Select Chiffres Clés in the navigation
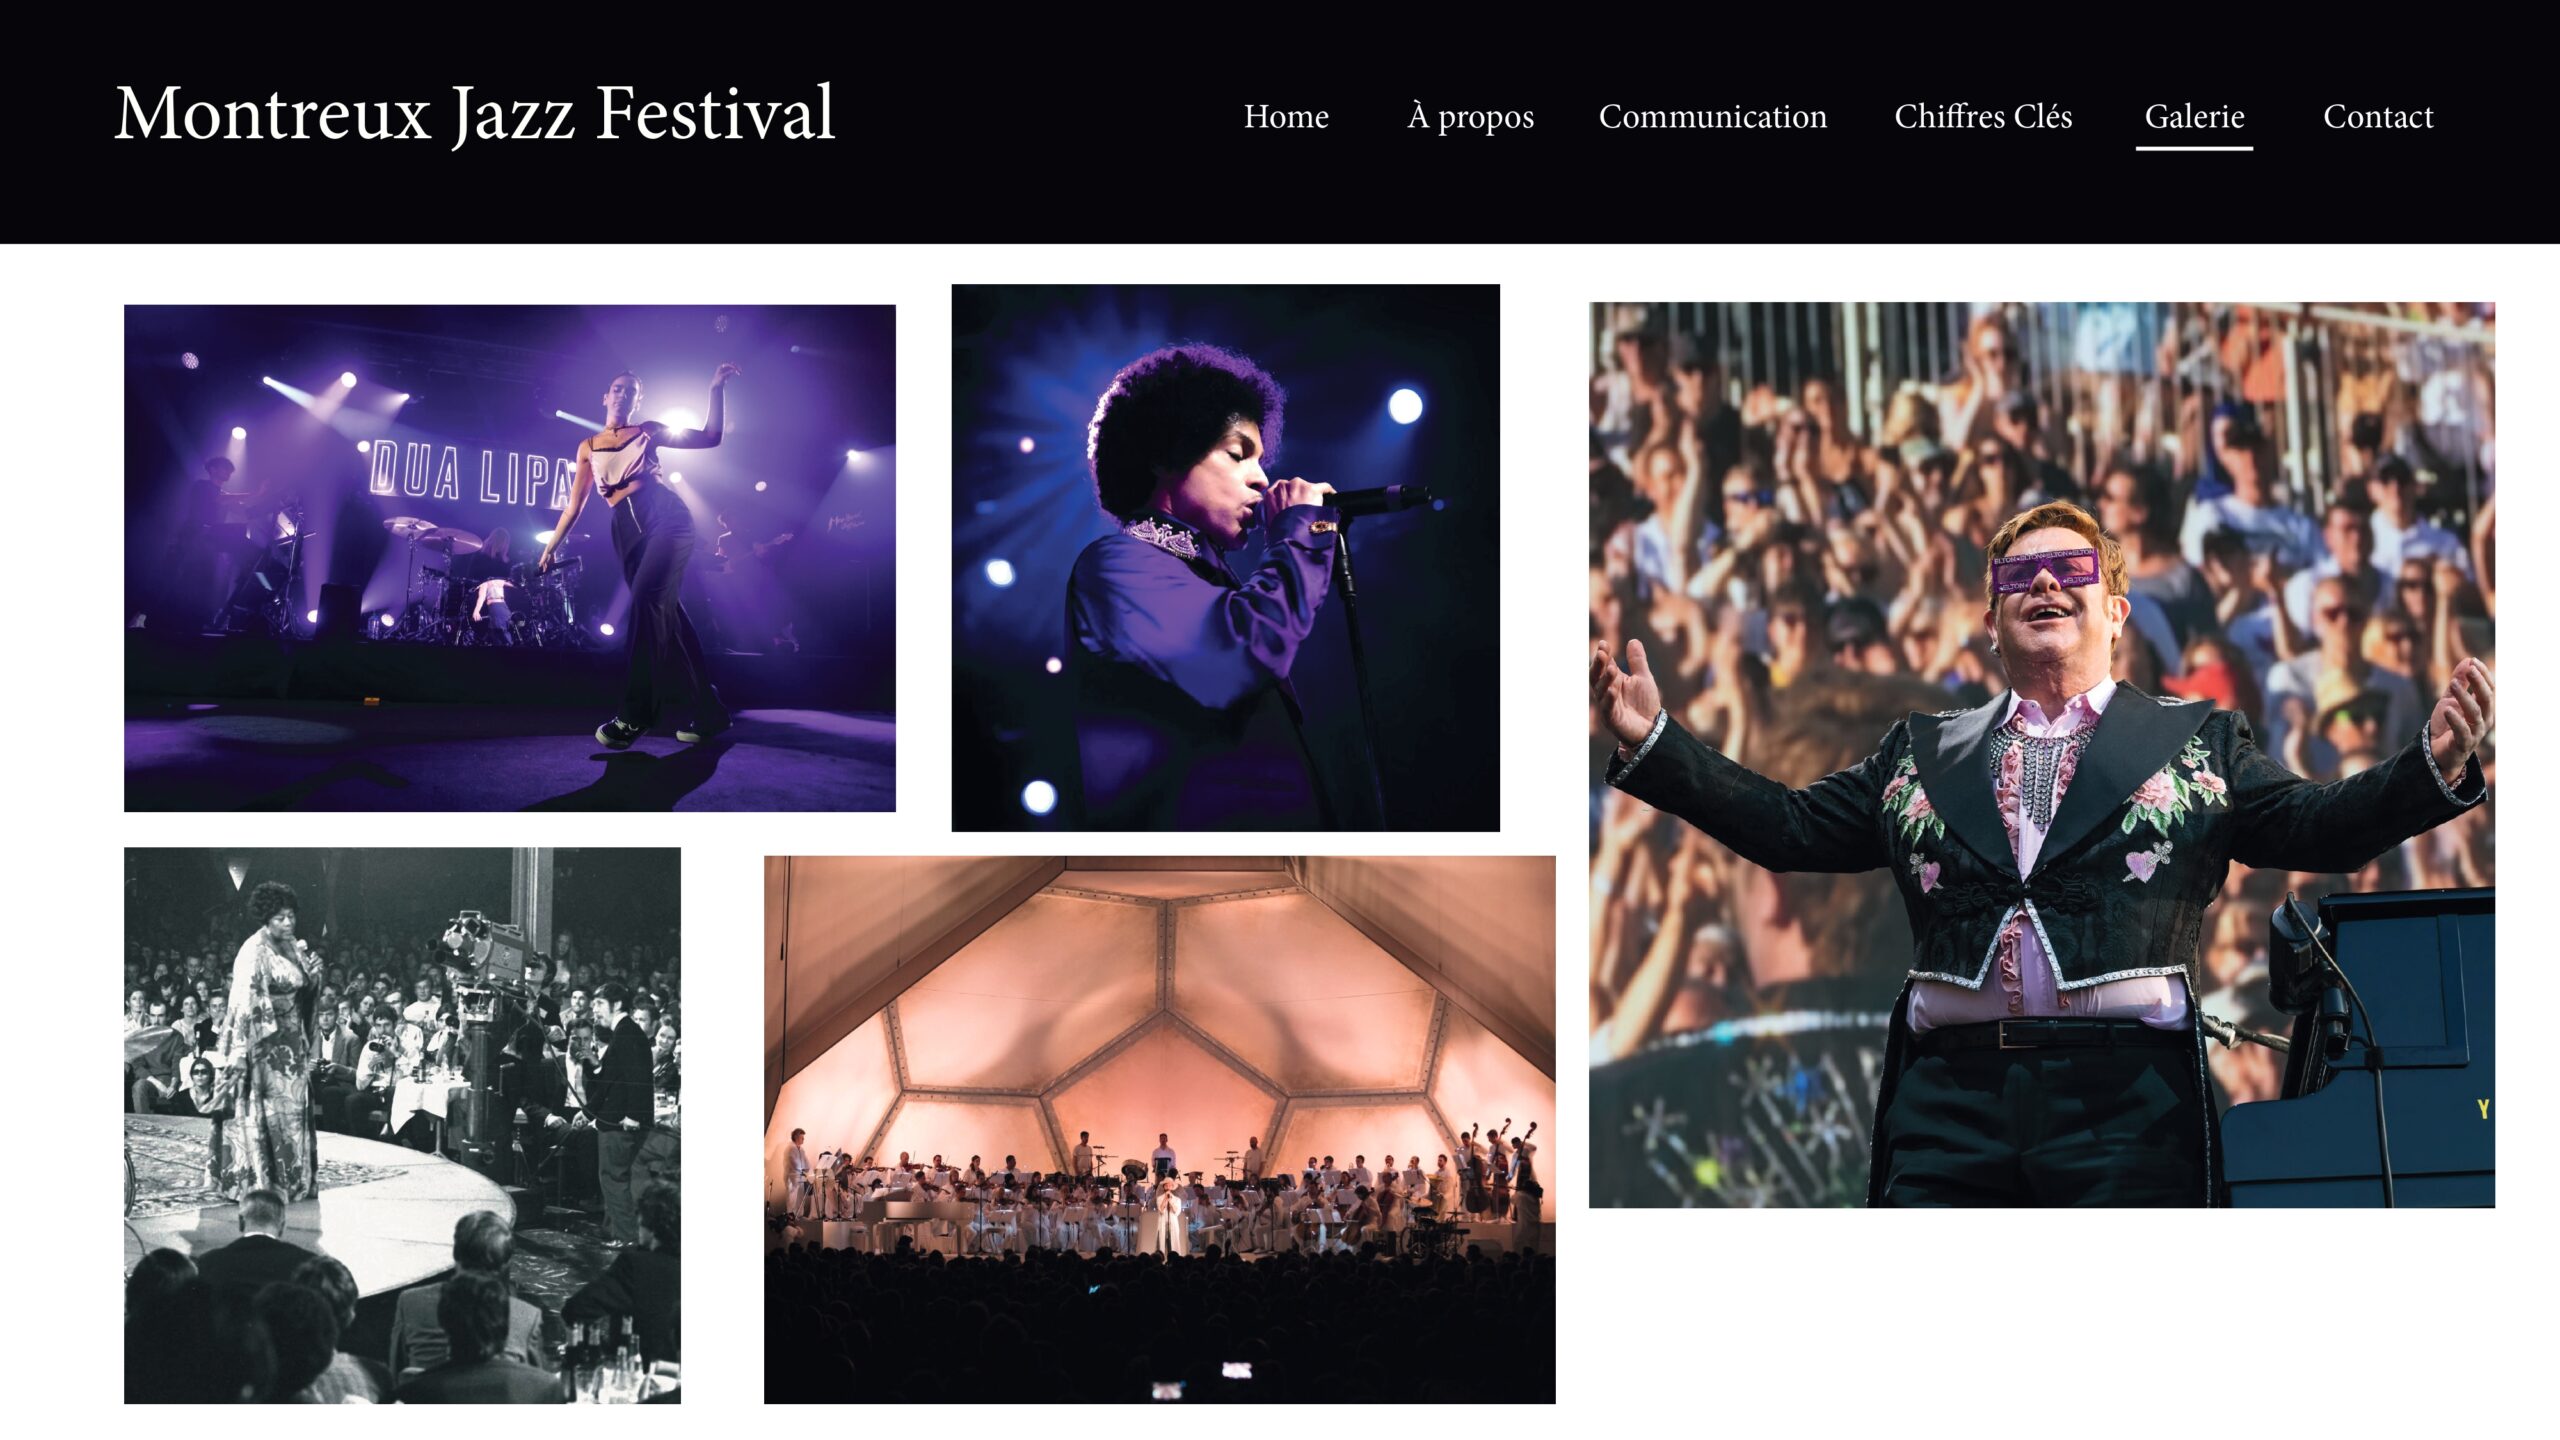Screen dimensions: 2560x1440 click(x=1983, y=116)
